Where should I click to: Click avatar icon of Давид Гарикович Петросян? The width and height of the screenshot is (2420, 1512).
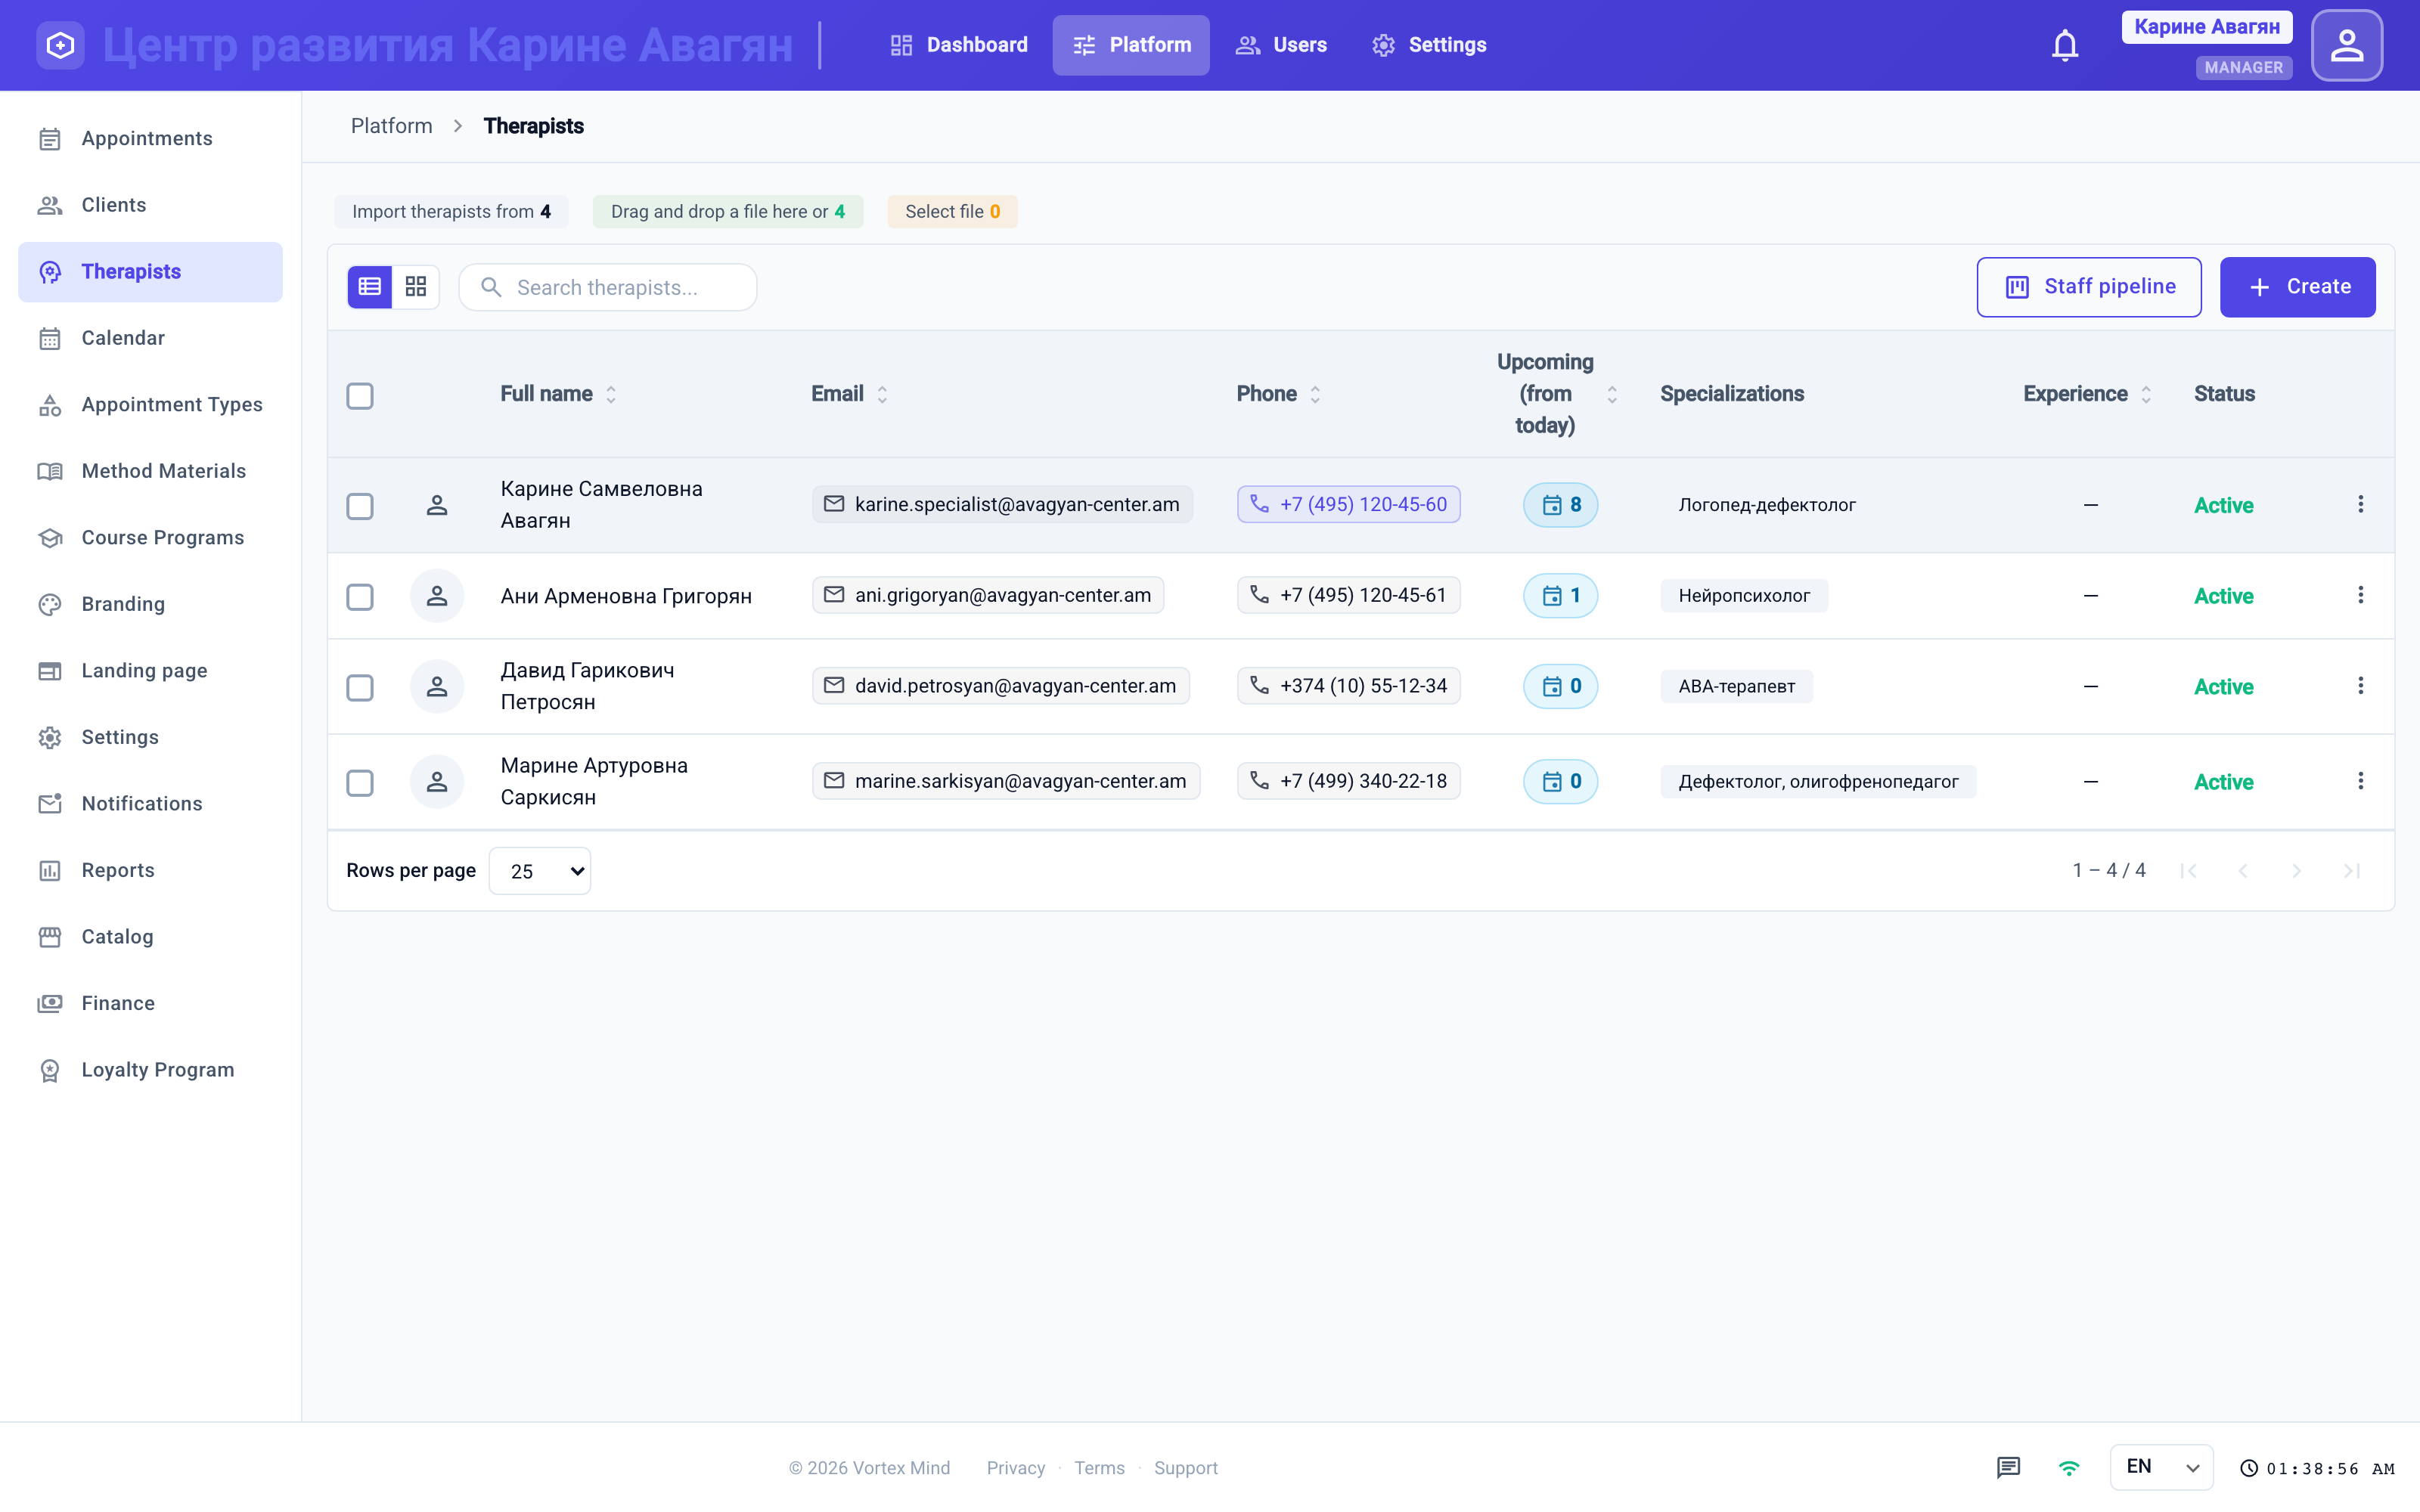(437, 686)
